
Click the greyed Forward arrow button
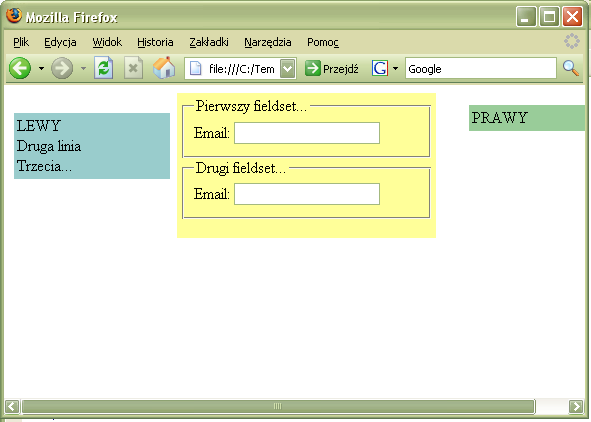coord(62,69)
